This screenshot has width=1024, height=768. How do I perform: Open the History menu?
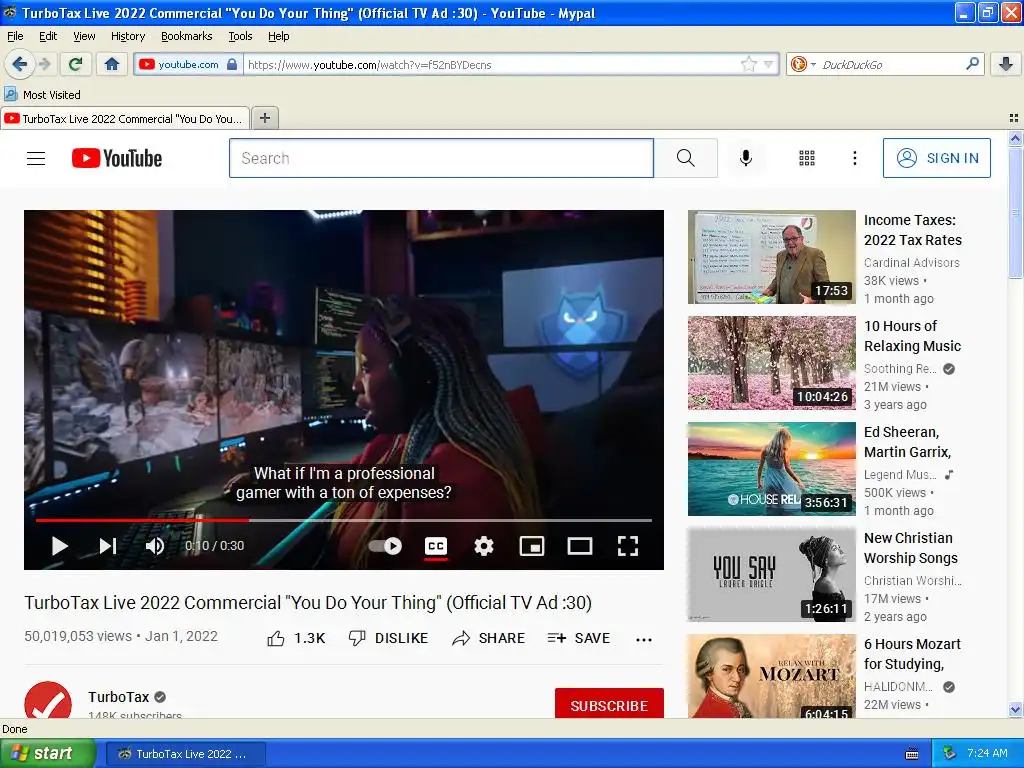click(x=128, y=36)
